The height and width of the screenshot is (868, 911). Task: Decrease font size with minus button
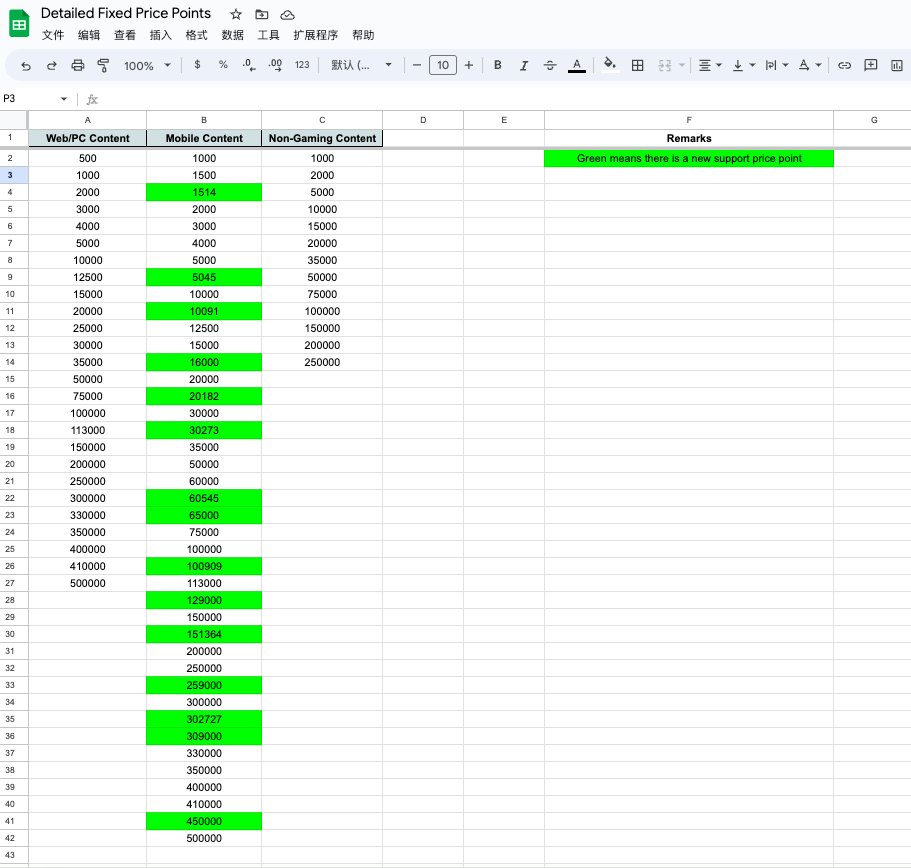coord(417,65)
